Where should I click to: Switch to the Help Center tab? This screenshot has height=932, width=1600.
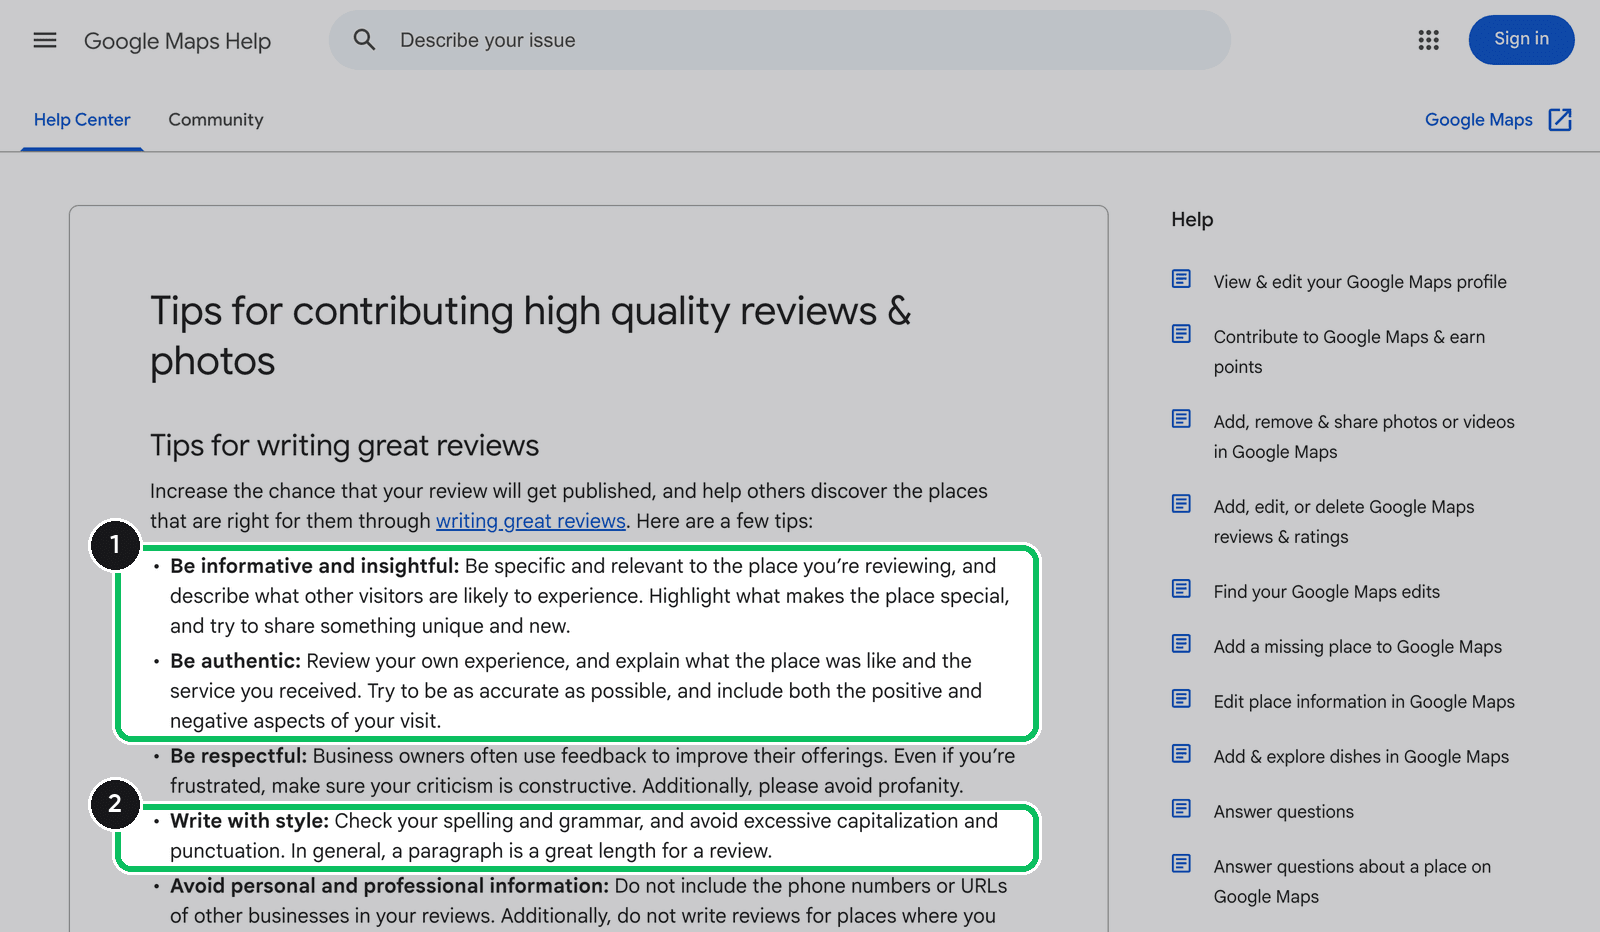pyautogui.click(x=82, y=120)
